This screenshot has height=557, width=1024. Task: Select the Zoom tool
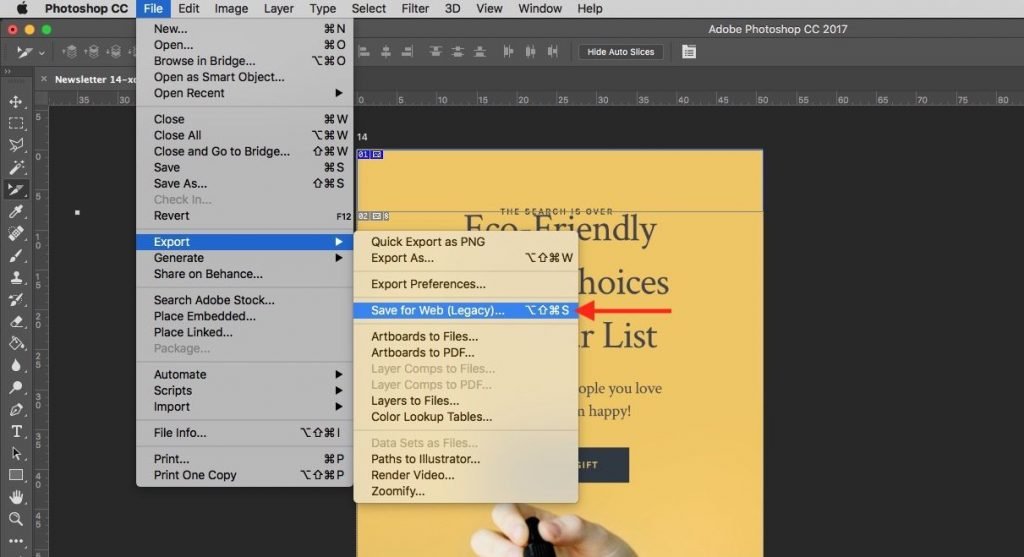[x=16, y=519]
